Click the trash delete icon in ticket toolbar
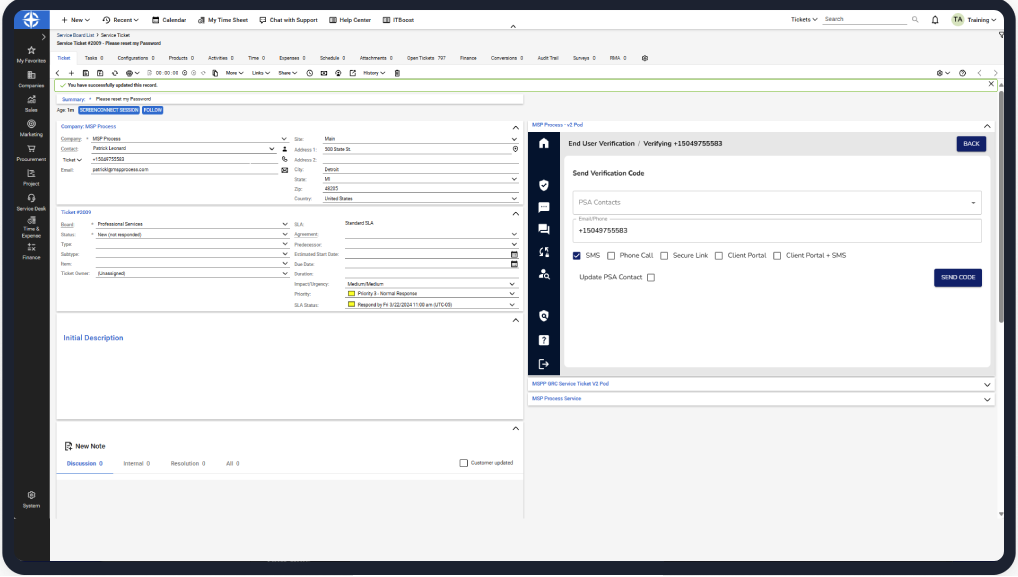1018x577 pixels. tap(397, 73)
